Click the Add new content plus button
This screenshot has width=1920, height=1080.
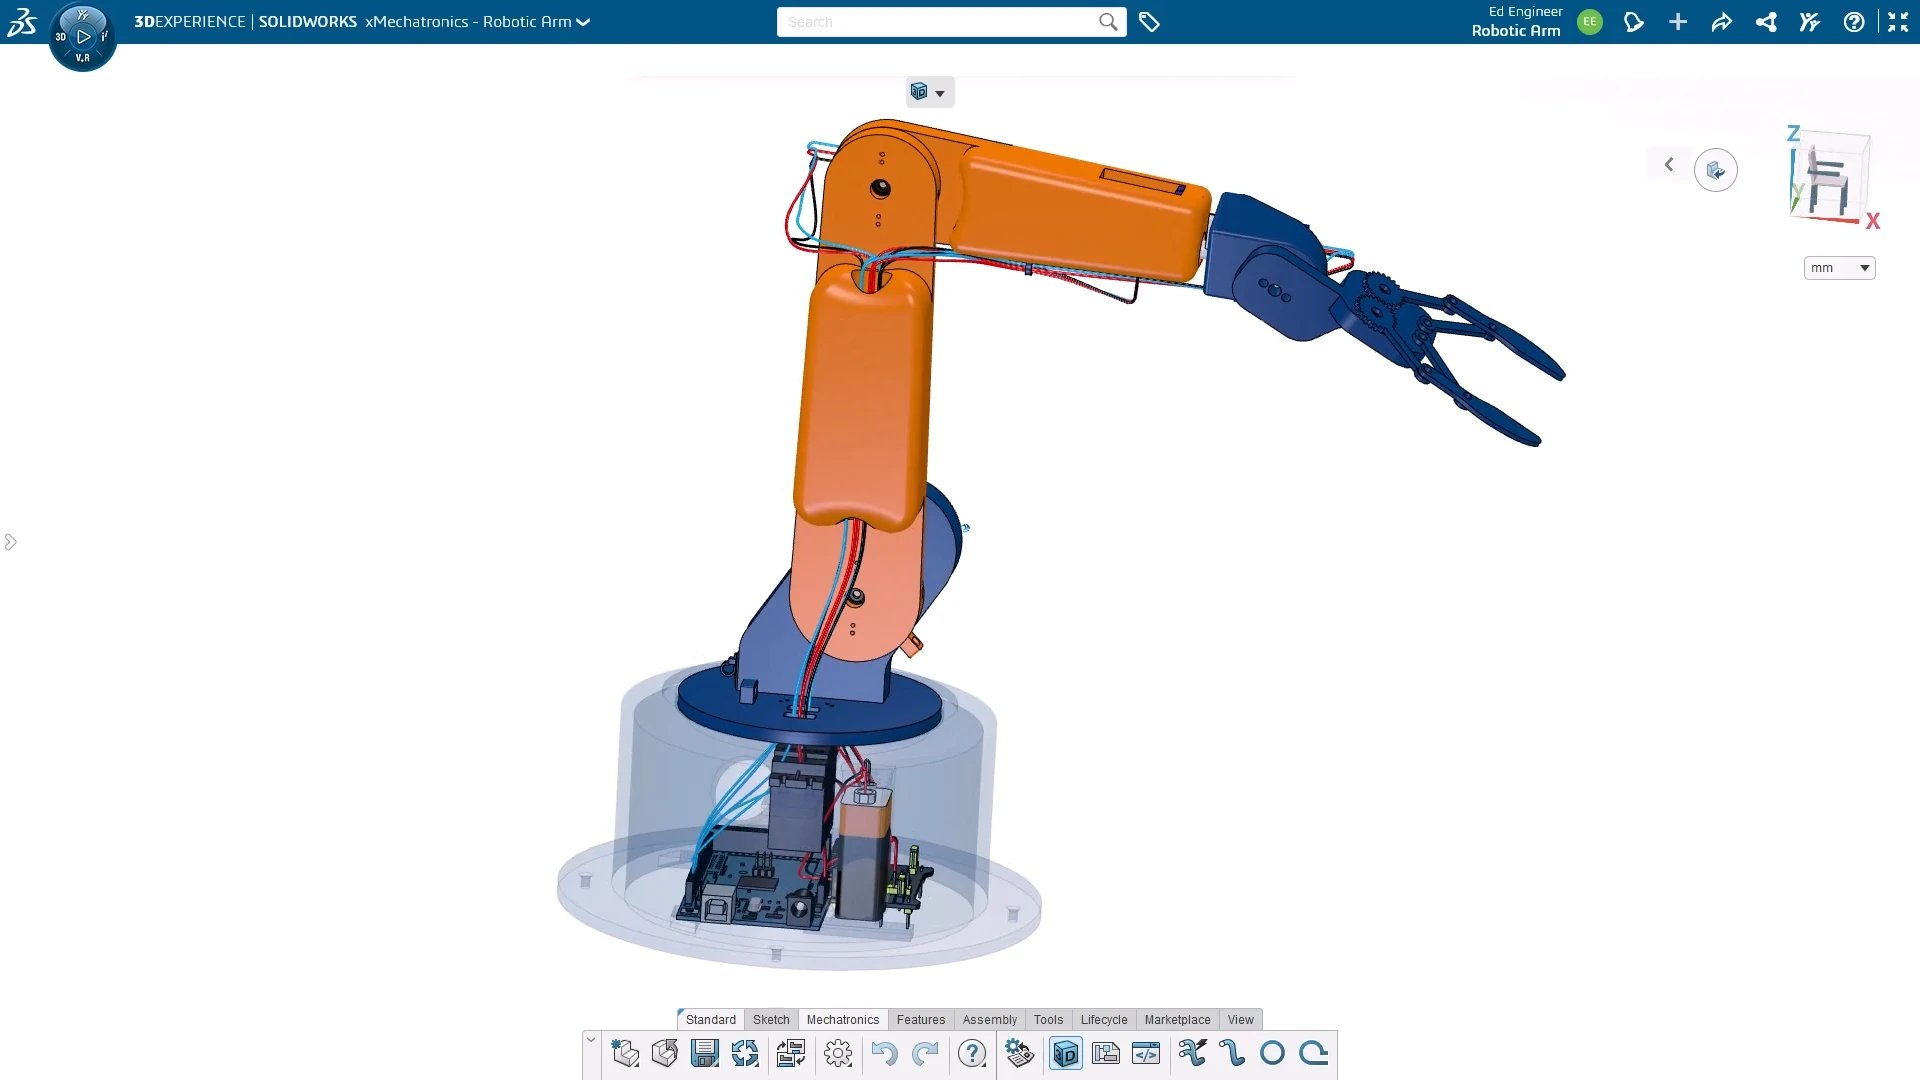pyautogui.click(x=1678, y=22)
